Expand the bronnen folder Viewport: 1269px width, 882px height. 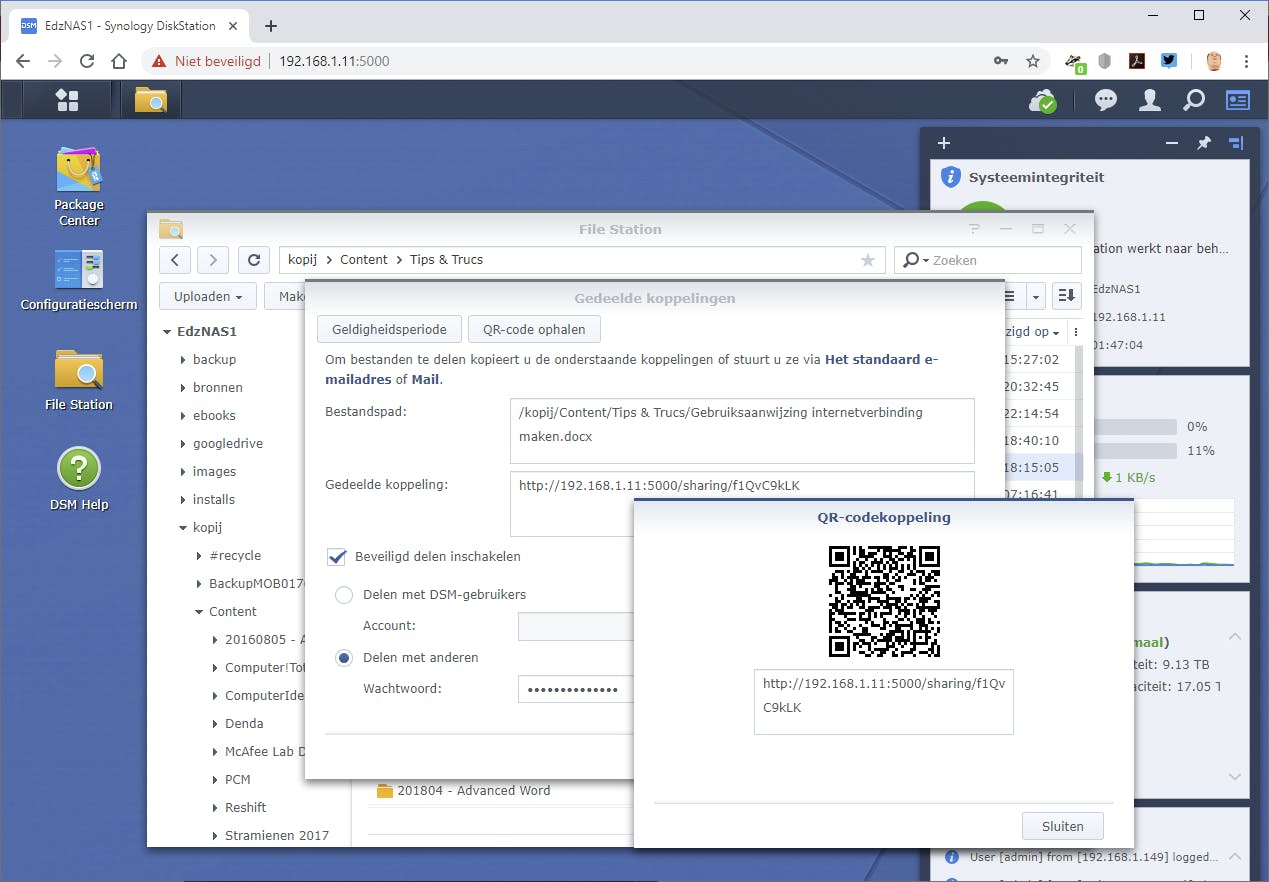(183, 388)
